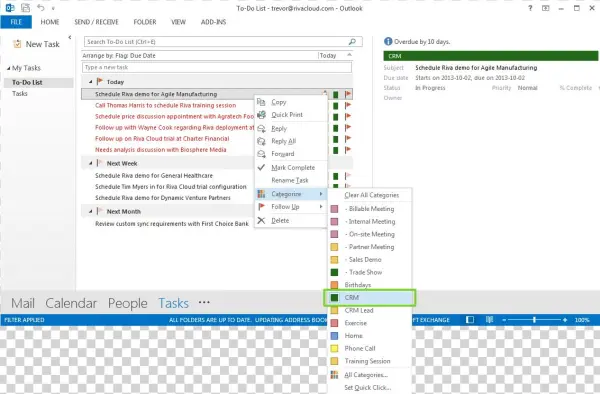Screen dimensions: 600x394
Task: Switch to the ADD-INS ribbon tab
Action: [214, 22]
